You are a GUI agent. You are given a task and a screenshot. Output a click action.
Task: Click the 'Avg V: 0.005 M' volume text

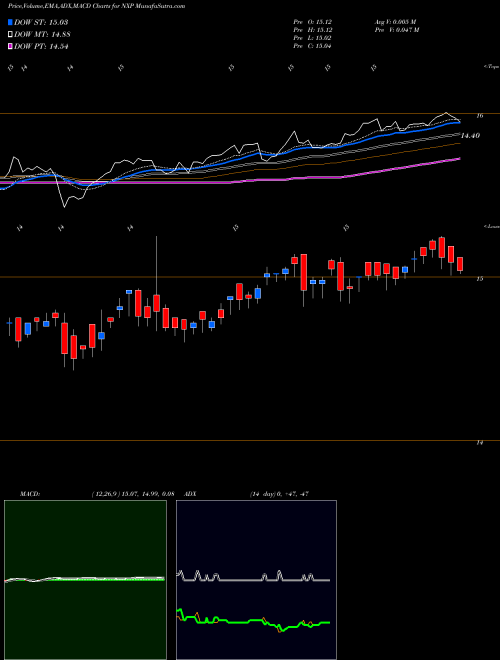tap(395, 21)
